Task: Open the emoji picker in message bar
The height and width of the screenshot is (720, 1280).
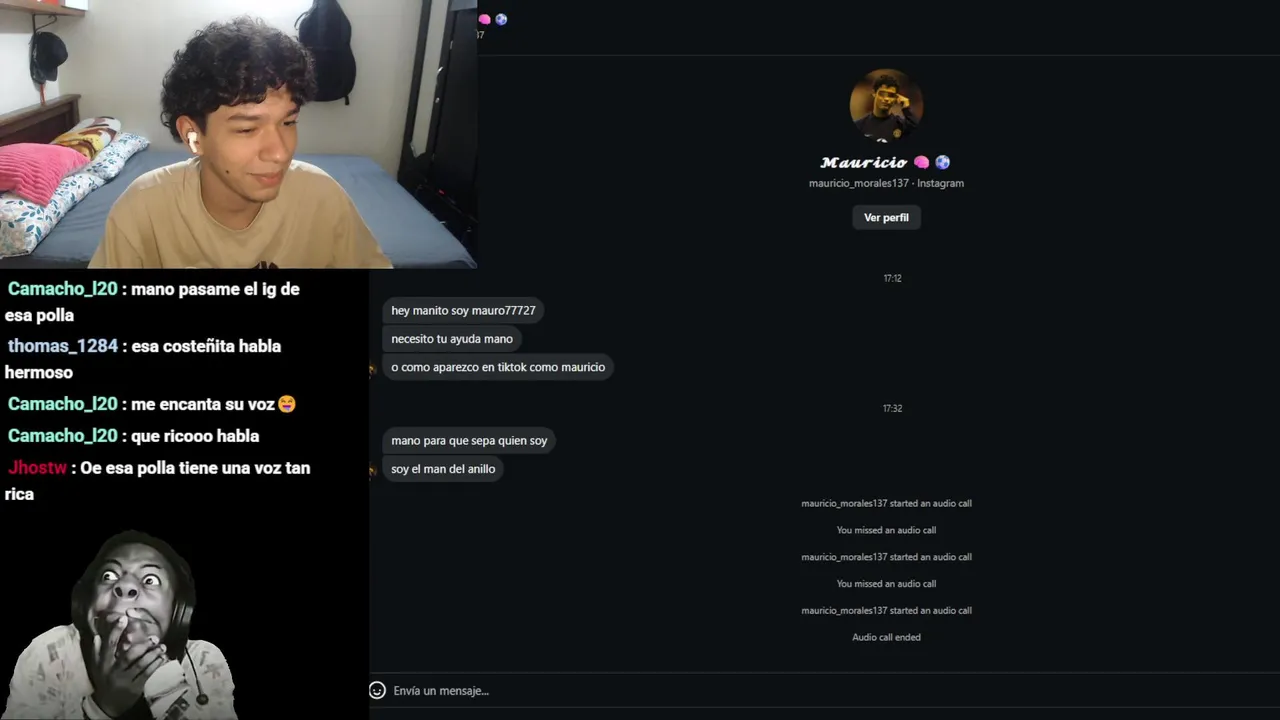Action: click(377, 690)
